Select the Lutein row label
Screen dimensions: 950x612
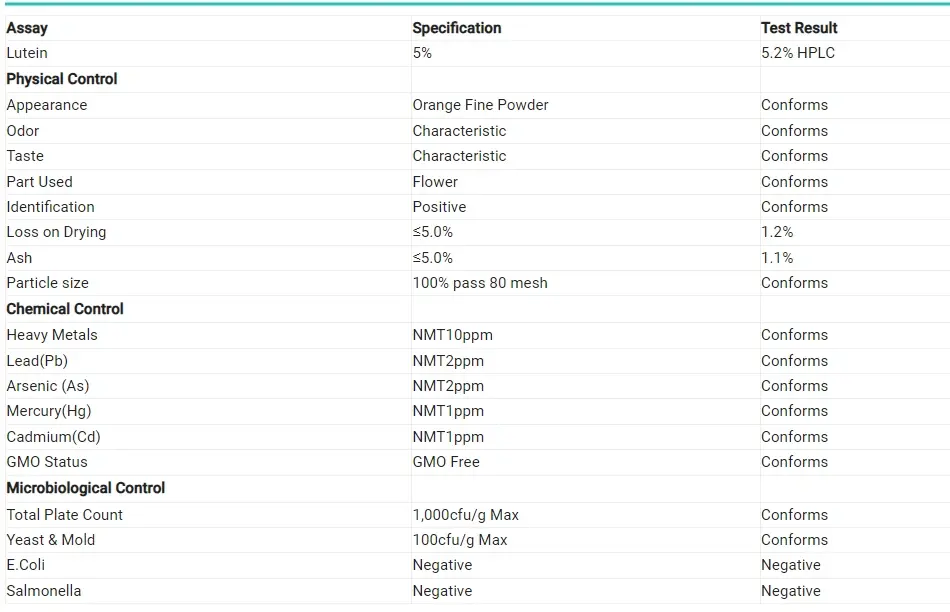pos(27,53)
